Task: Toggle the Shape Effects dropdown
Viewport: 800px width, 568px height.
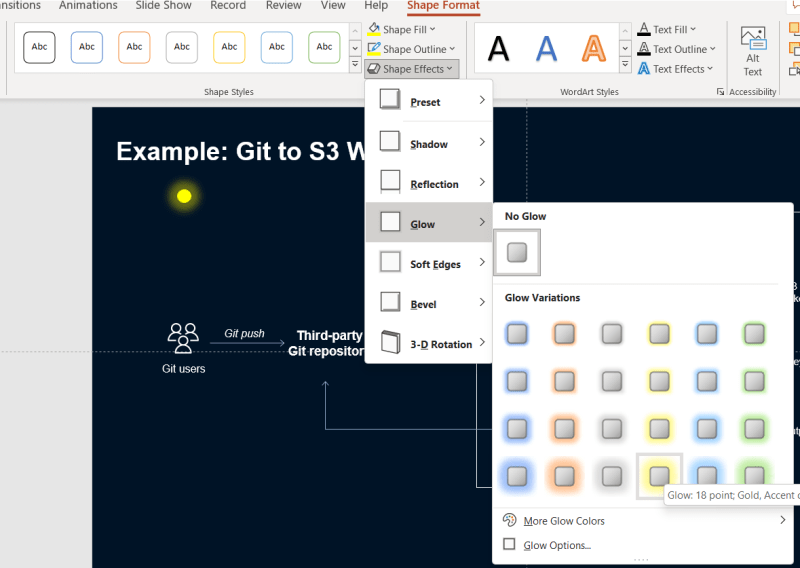Action: tap(411, 69)
